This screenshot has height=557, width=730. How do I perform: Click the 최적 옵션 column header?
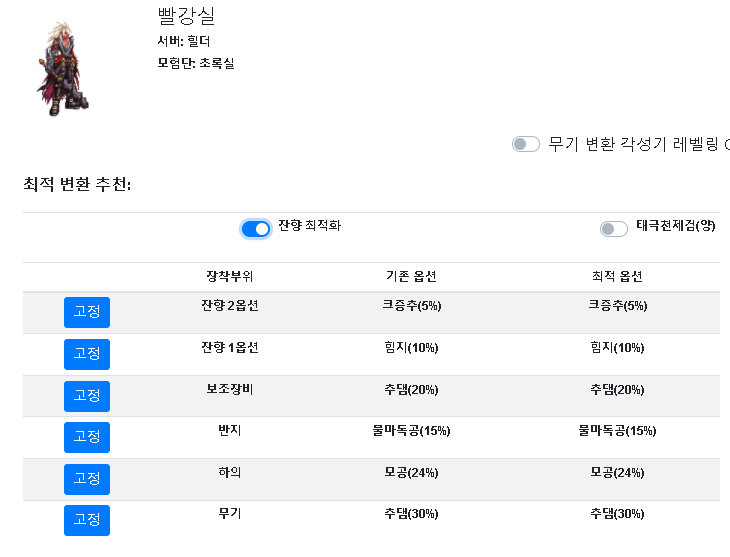tap(617, 277)
